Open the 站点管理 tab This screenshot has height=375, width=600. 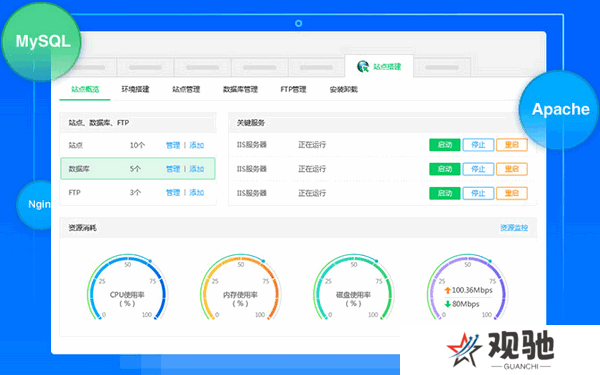coord(186,90)
